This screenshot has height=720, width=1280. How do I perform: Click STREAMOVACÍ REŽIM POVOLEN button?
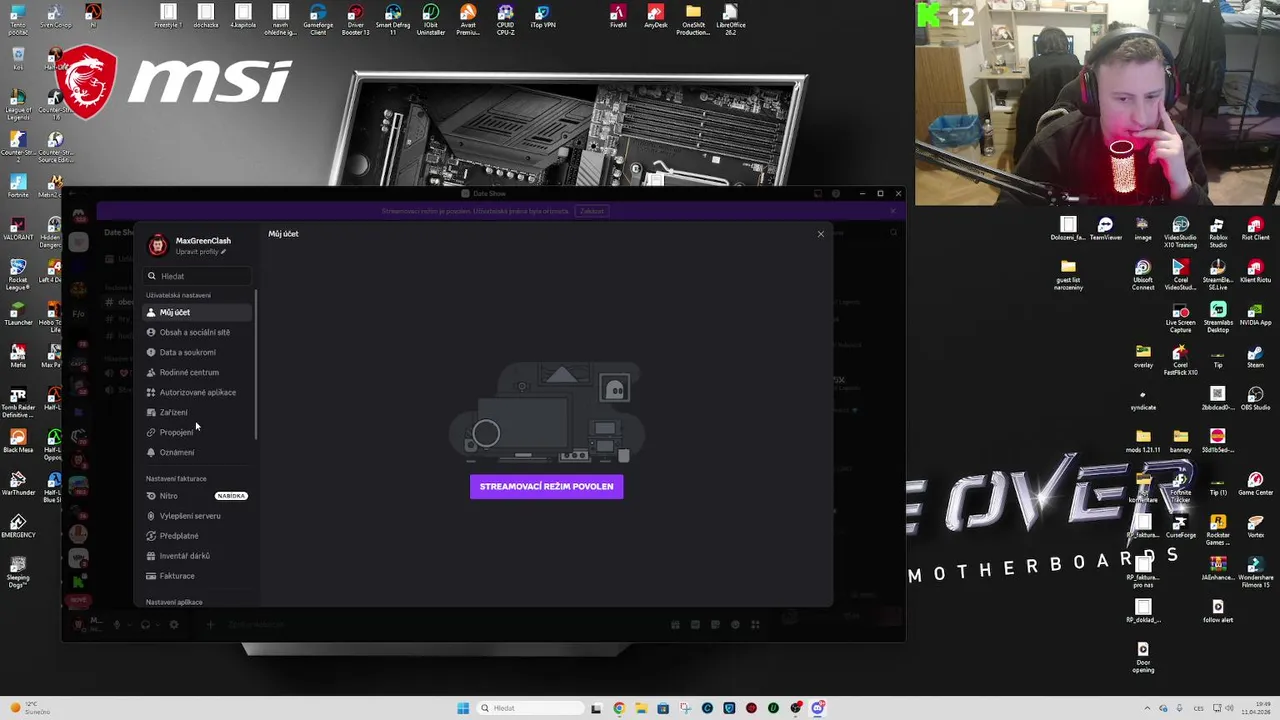point(546,486)
